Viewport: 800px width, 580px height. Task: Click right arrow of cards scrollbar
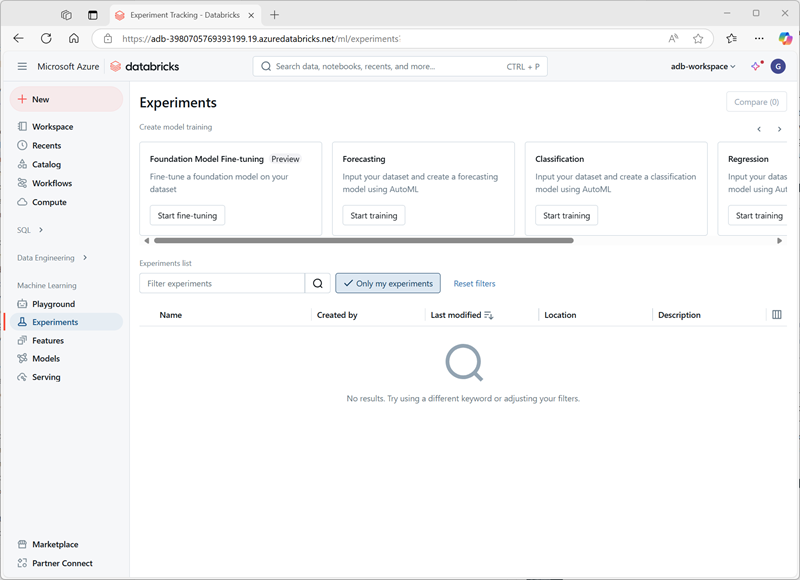(x=779, y=241)
